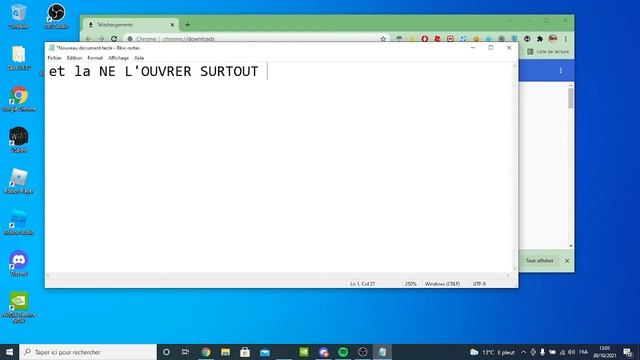The image size is (640, 360).
Task: Open Liste de lecture in Chrome
Action: pyautogui.click(x=548, y=52)
